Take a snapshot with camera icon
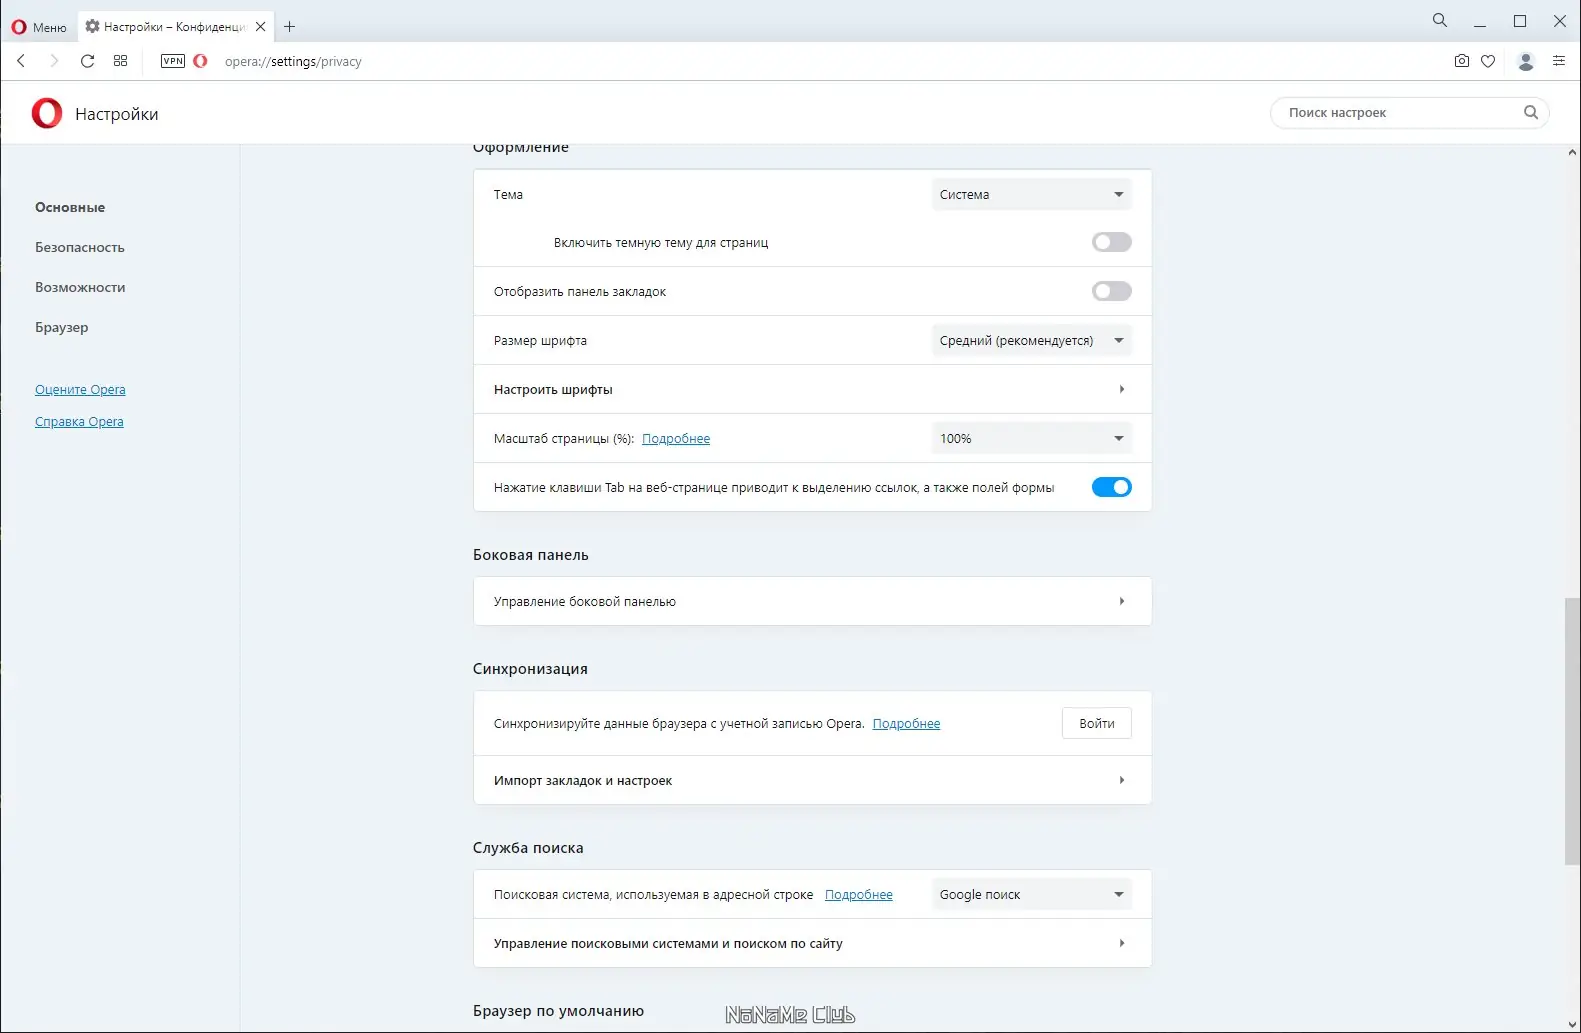Viewport: 1581px width, 1033px height. 1461,61
